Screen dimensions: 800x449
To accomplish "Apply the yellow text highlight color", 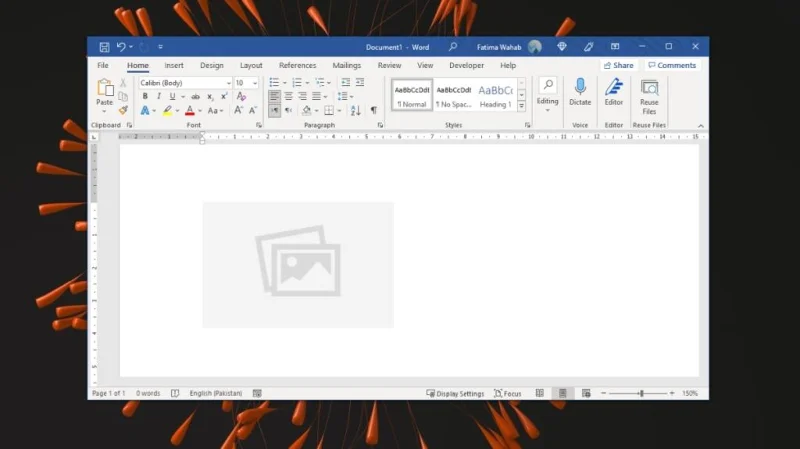I will 167,110.
